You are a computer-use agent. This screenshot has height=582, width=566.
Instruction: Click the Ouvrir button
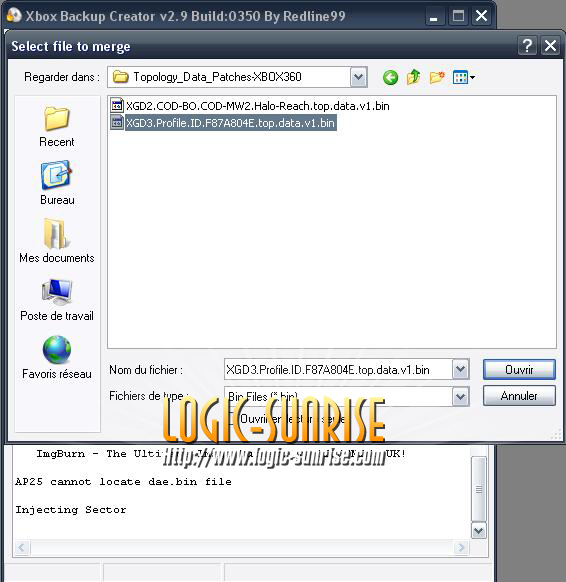pos(519,369)
